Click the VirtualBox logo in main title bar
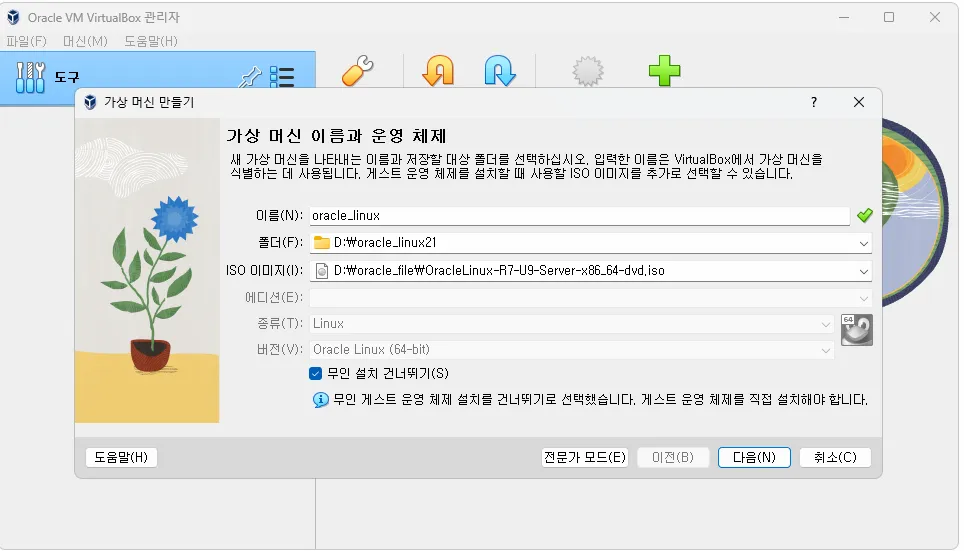The width and height of the screenshot is (964, 551). tap(13, 17)
